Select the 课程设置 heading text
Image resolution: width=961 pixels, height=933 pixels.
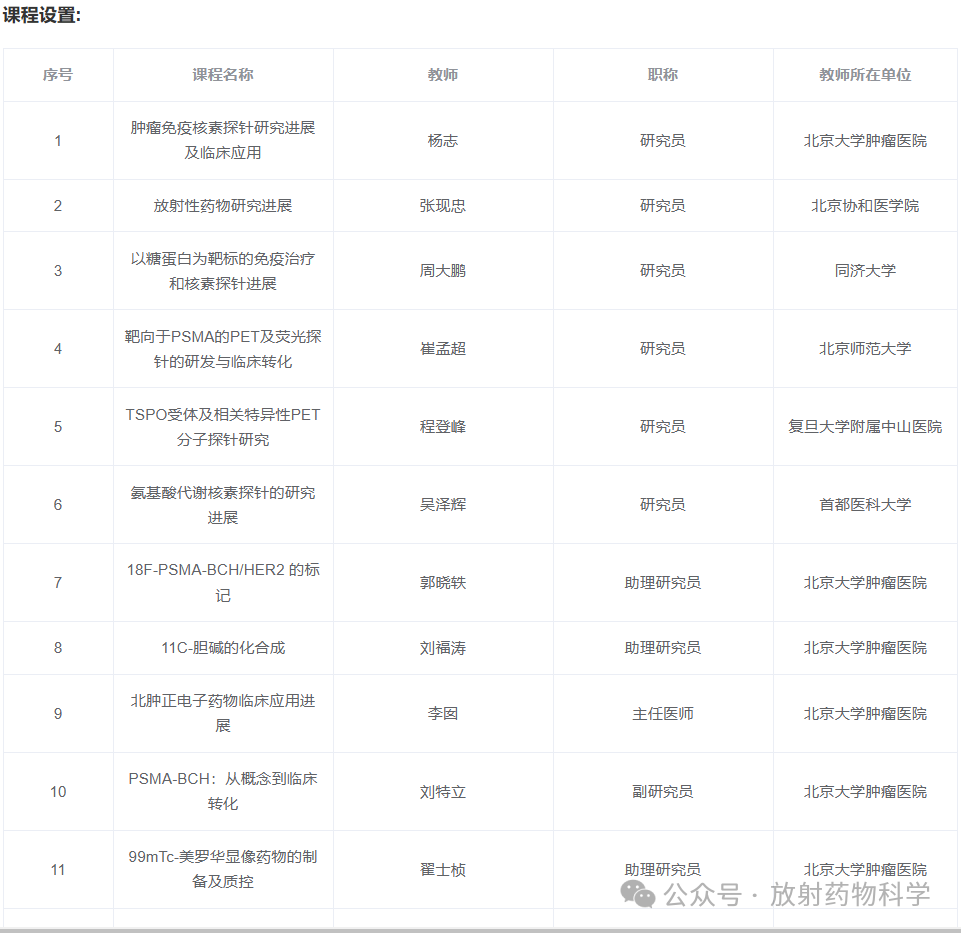(x=42, y=15)
